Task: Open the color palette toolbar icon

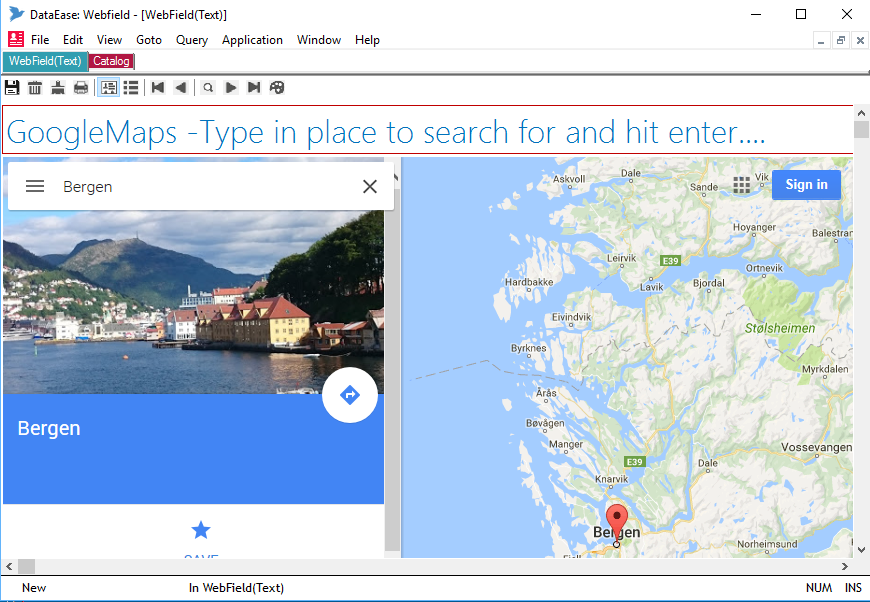Action: point(277,88)
